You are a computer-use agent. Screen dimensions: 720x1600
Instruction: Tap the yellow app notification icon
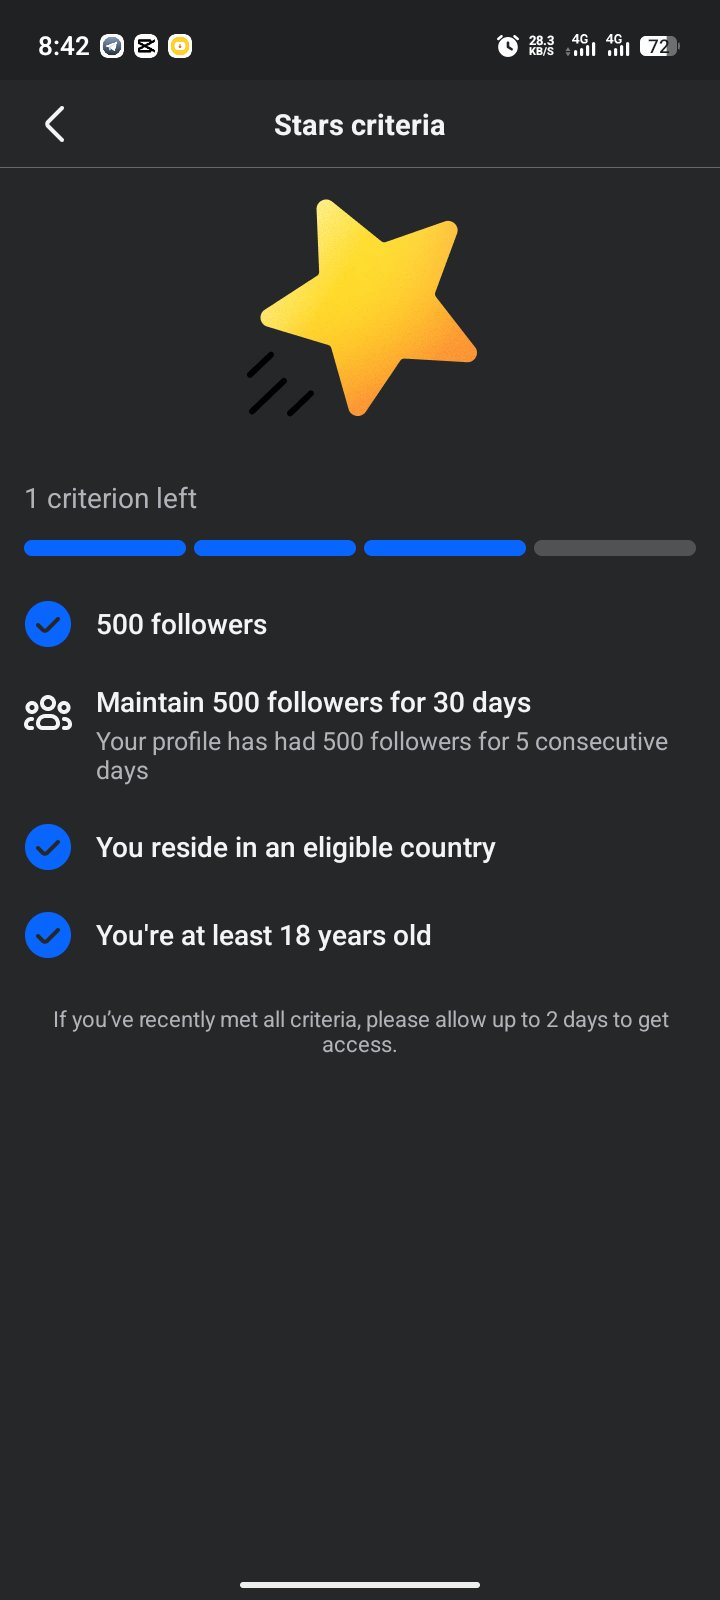coord(180,46)
